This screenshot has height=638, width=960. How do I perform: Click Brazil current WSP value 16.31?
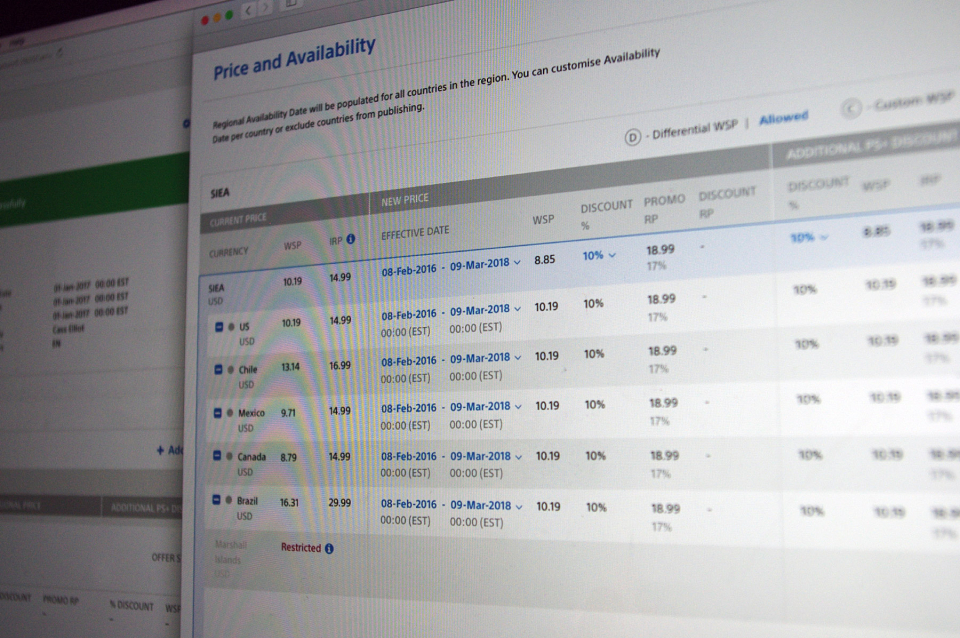(289, 503)
